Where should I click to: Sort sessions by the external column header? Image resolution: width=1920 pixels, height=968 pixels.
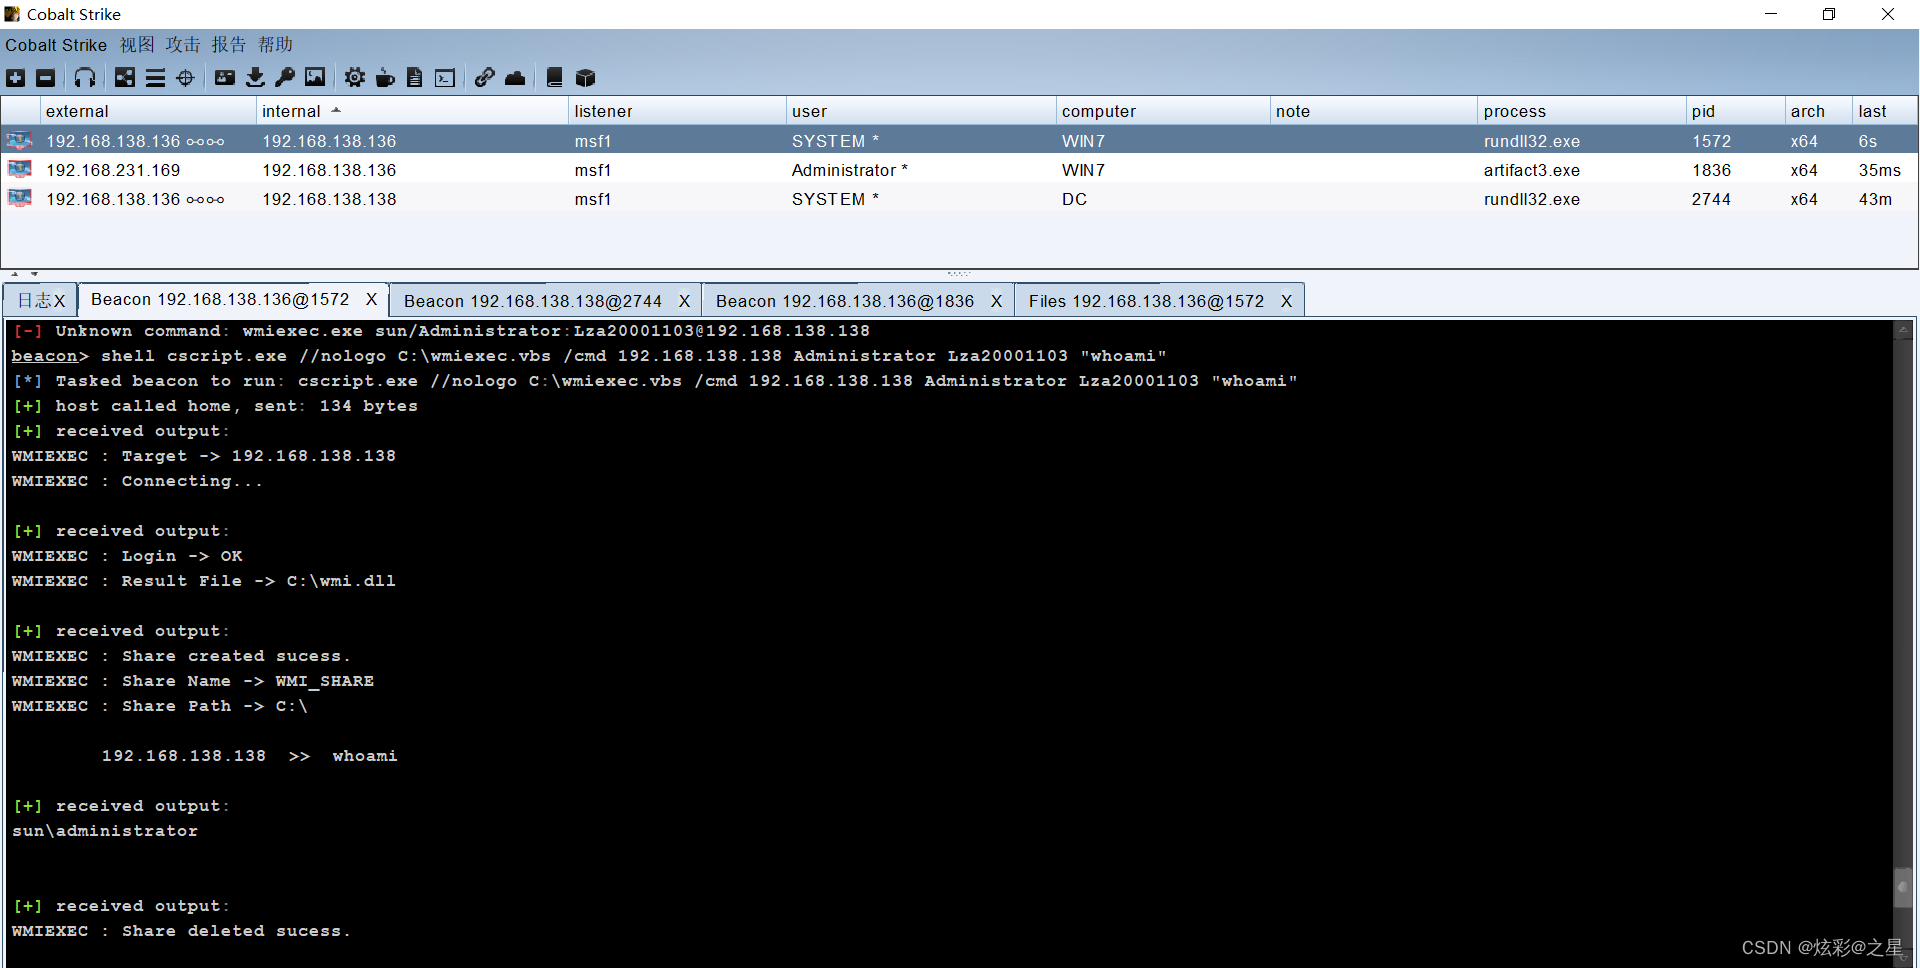click(x=148, y=111)
